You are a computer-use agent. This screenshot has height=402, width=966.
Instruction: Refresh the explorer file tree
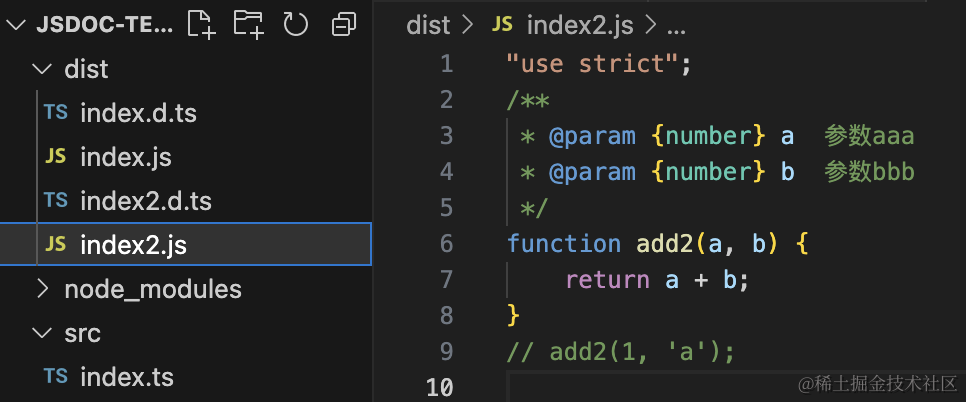[x=295, y=24]
